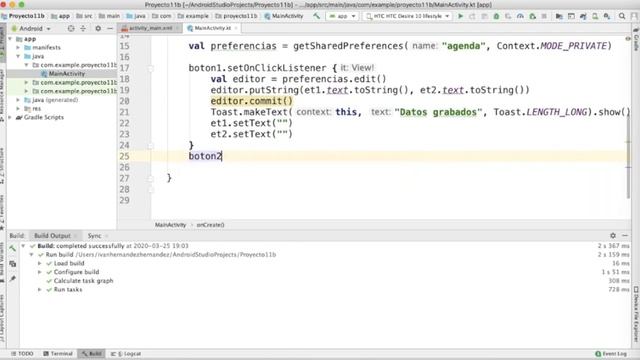Viewport: 640px width, 360px height.
Task: Open the TODO tool window
Action: [22, 354]
